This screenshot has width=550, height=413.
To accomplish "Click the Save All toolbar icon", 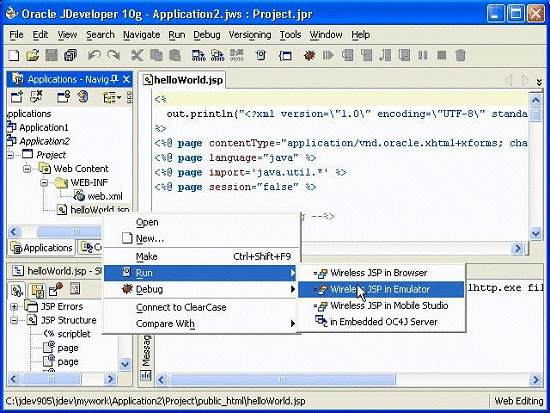I will click(x=71, y=55).
